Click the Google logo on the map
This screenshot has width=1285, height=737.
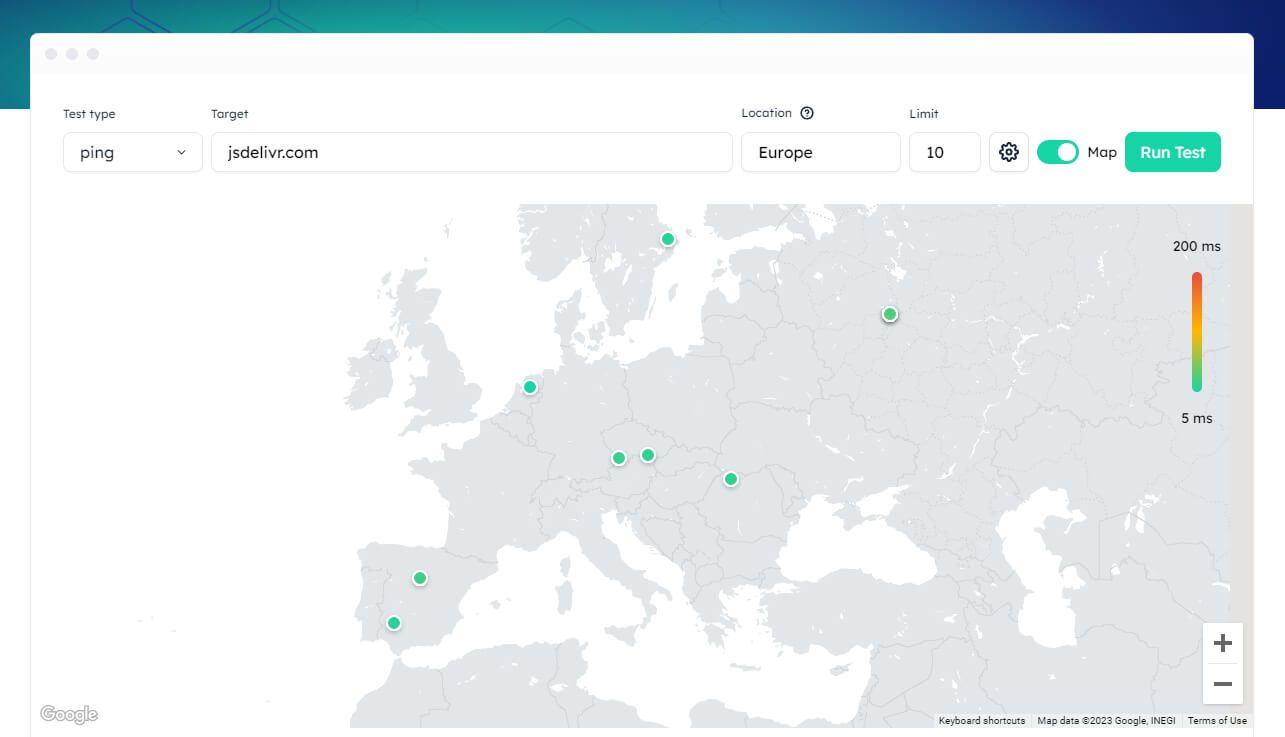click(69, 714)
